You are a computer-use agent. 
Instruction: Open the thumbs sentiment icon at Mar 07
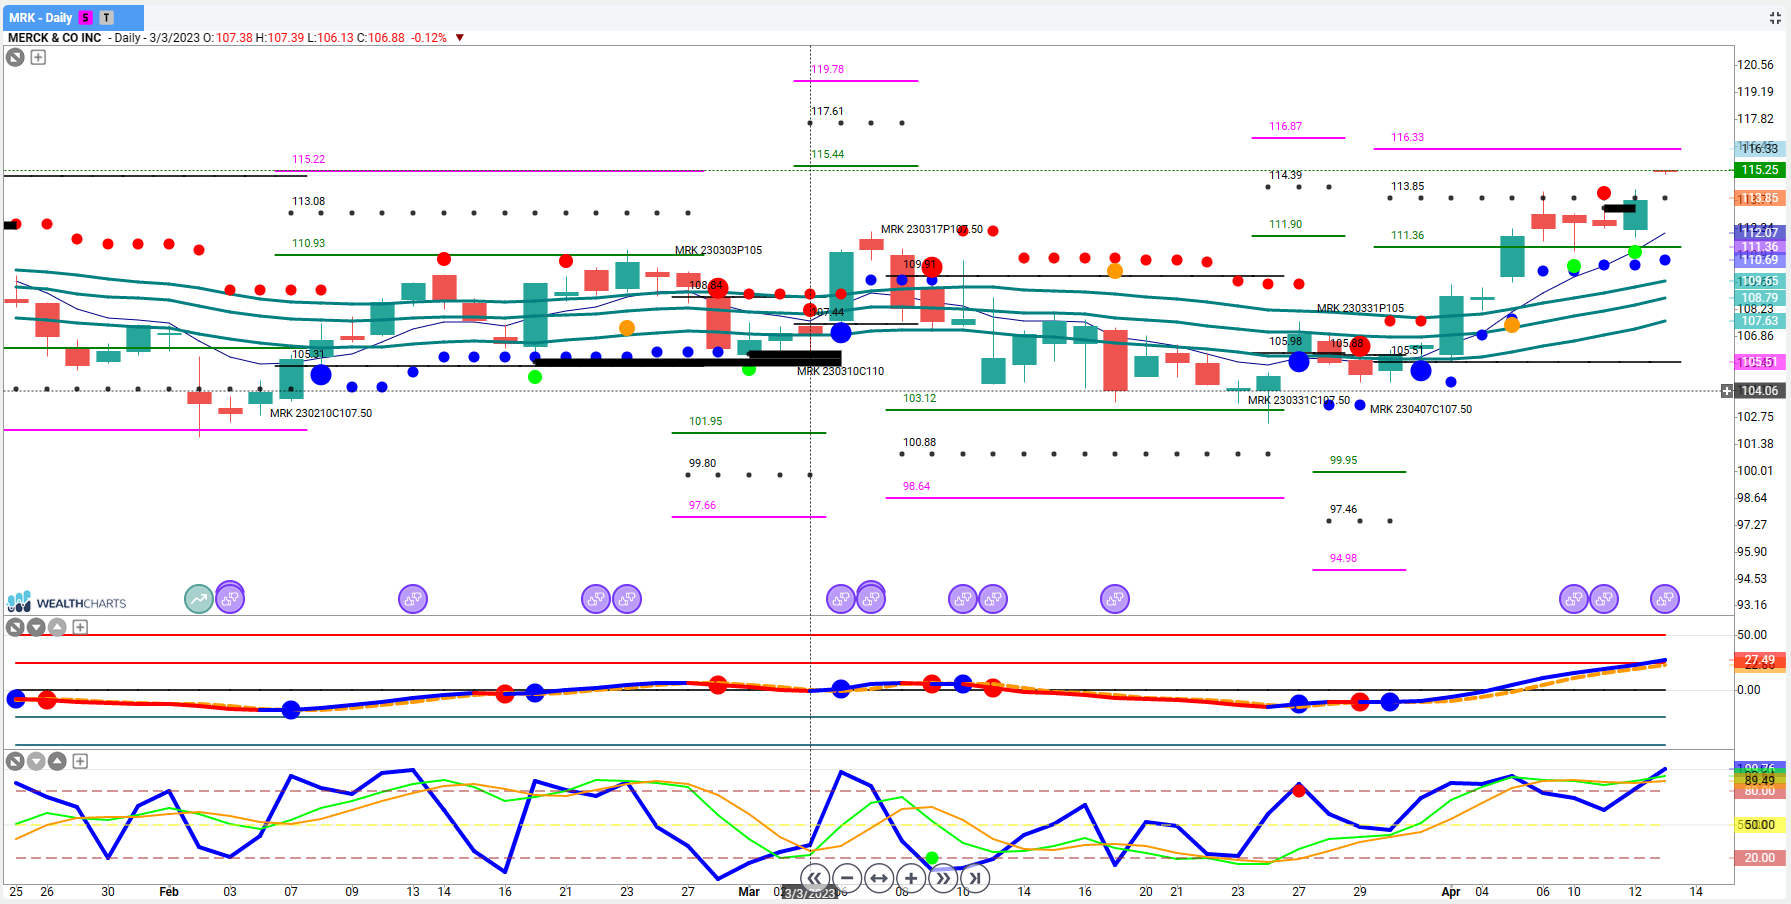871,598
